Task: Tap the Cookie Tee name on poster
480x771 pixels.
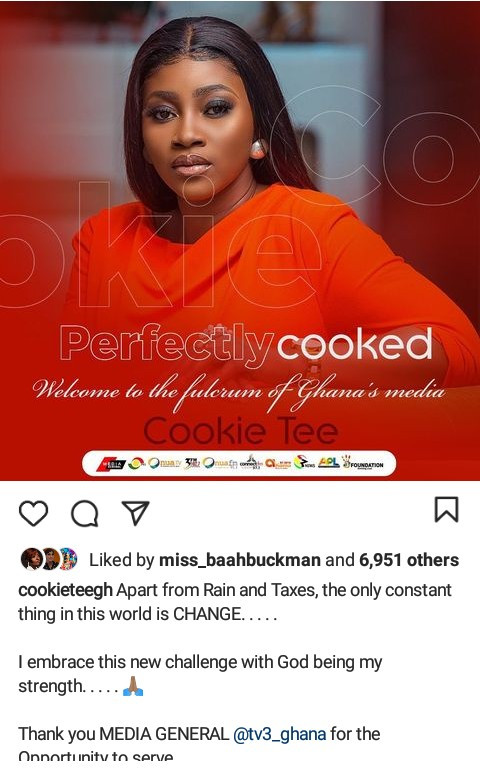Action: [x=240, y=430]
